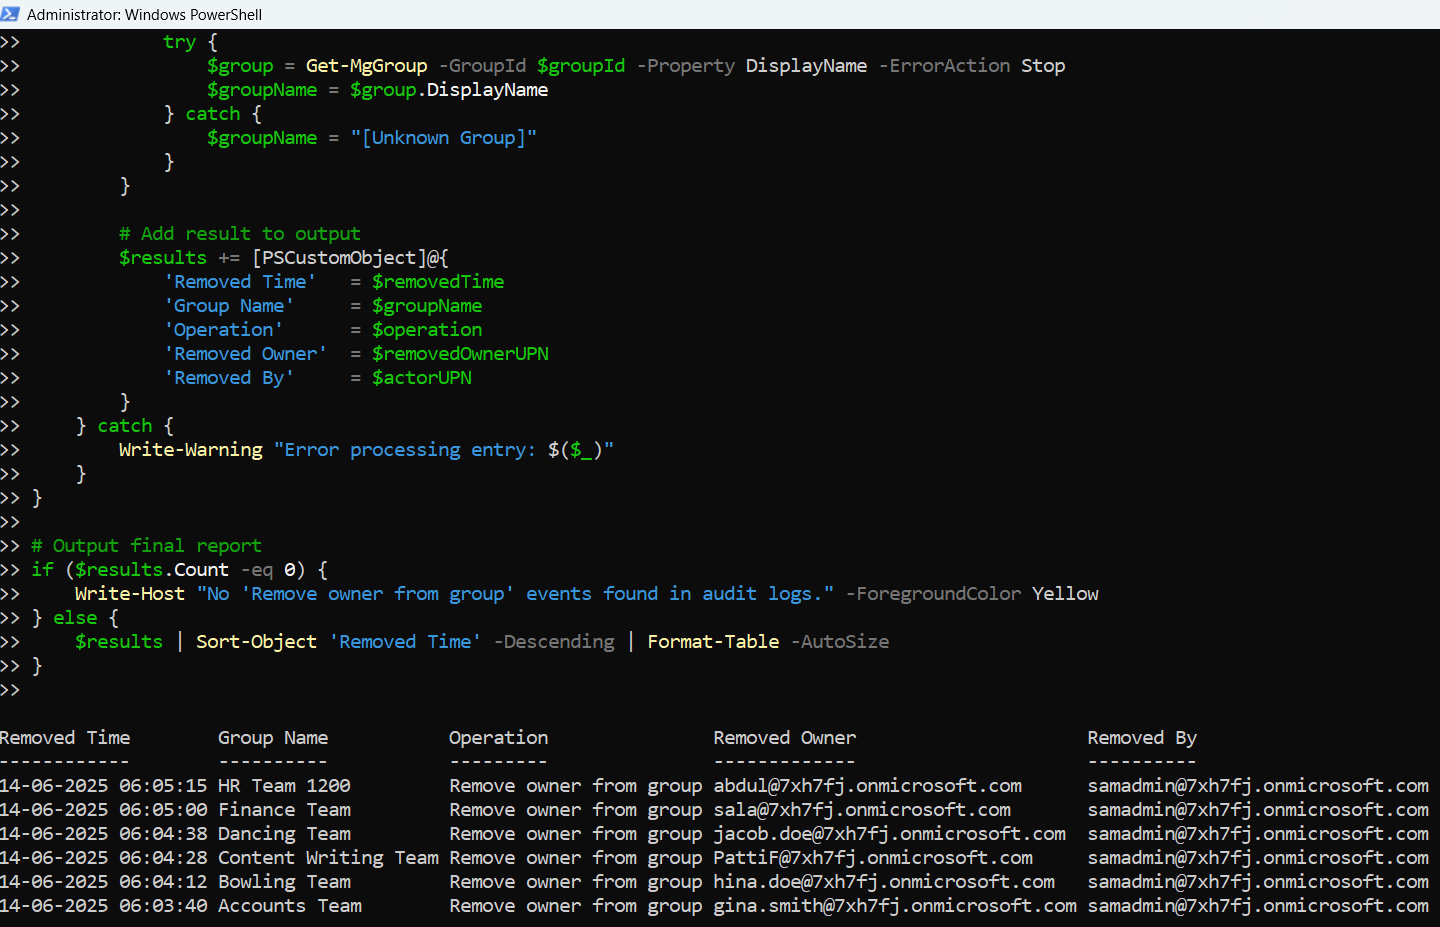The image size is (1440, 927).
Task: Click the 'Content Writing Team' group name
Action: click(328, 858)
